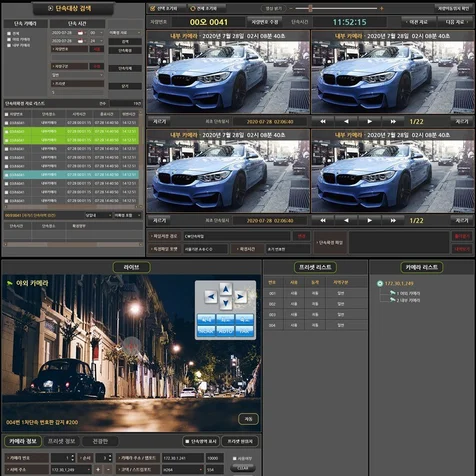Switch to the camera info tab (카메라 정보)
476x476 pixels.
coord(23,441)
